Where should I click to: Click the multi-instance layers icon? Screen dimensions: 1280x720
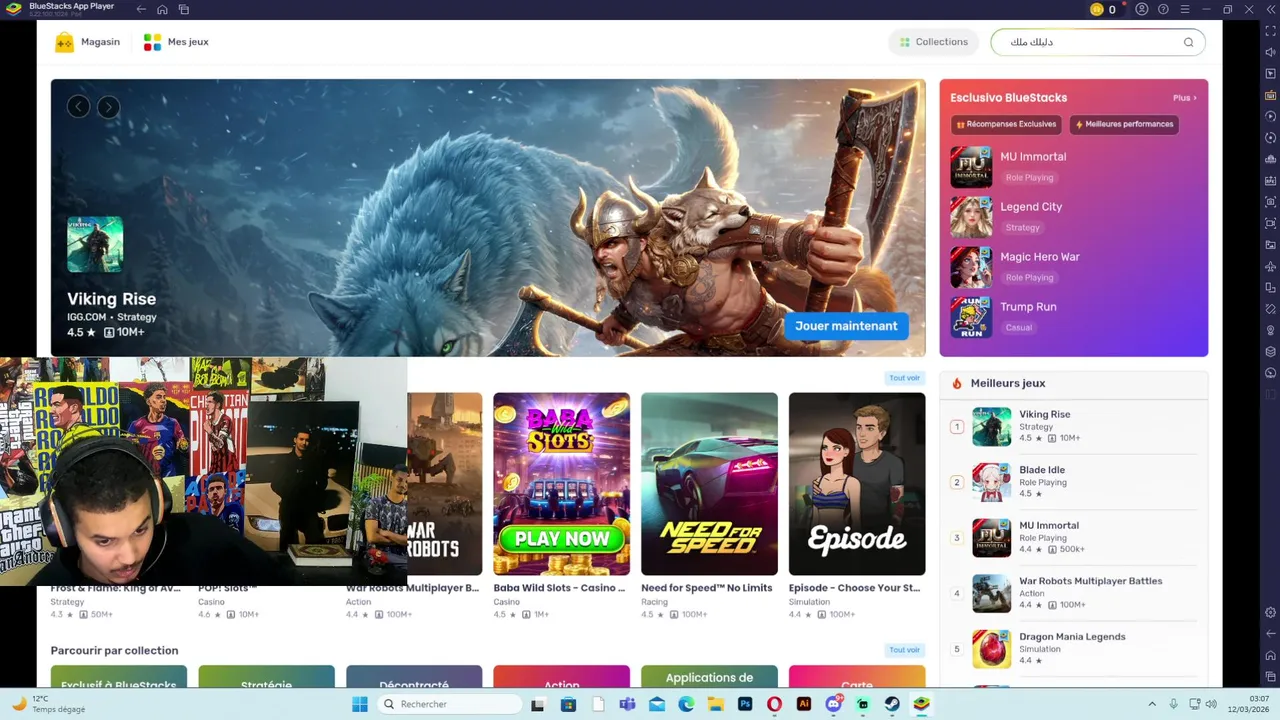click(x=1271, y=352)
